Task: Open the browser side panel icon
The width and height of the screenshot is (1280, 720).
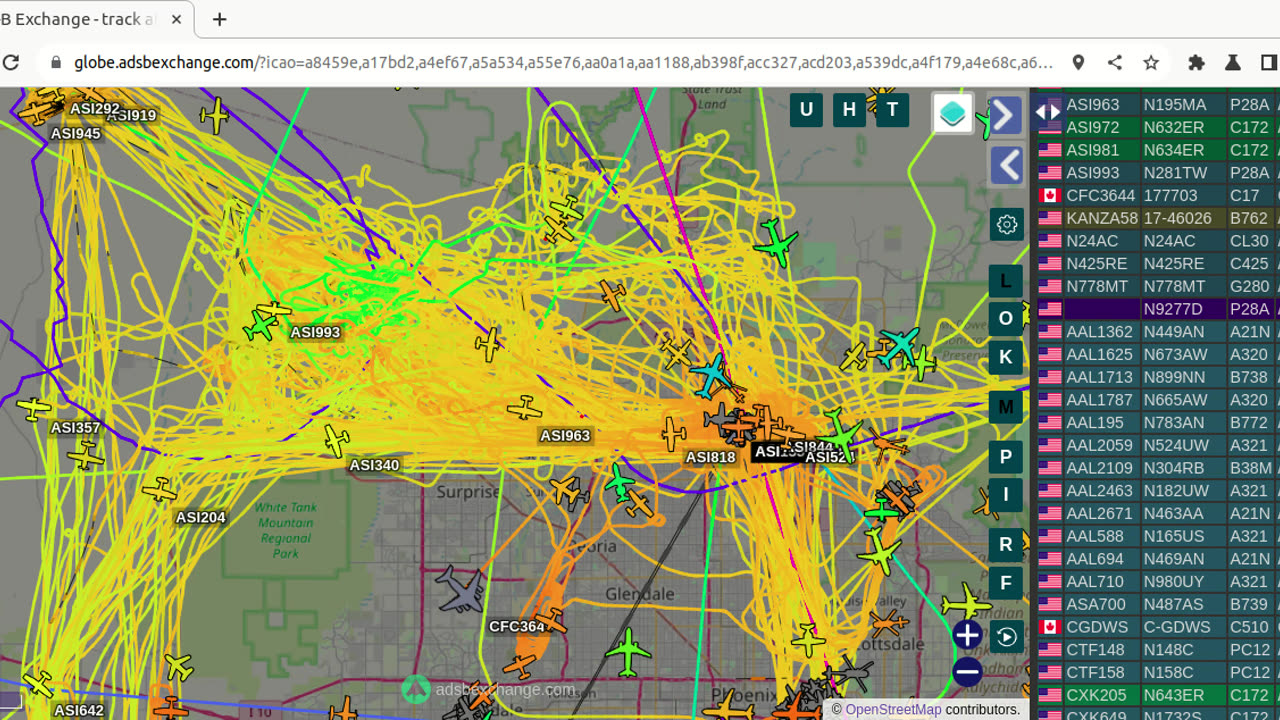Action: (1268, 62)
